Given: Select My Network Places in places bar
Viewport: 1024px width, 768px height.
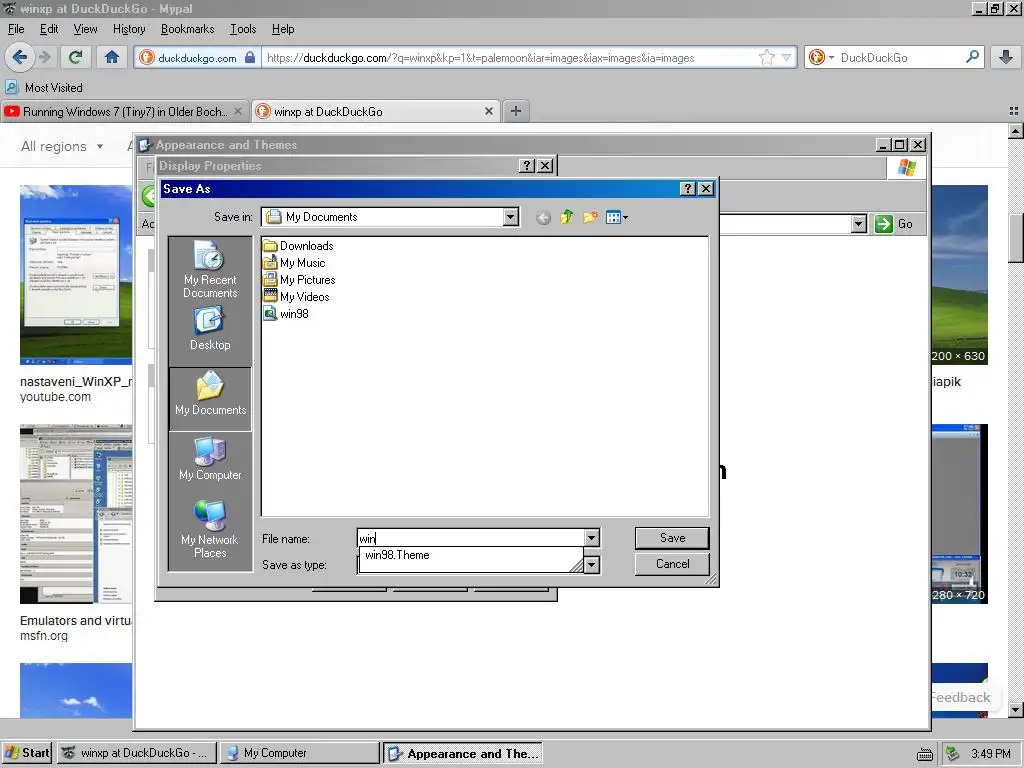Looking at the screenshot, I should (x=210, y=529).
